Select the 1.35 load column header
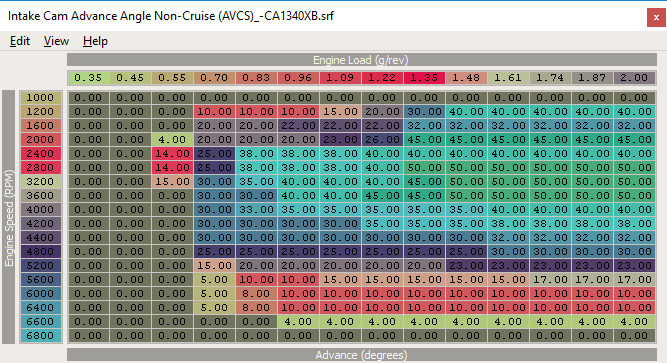Viewport: 667px width, 363px height. [424, 78]
